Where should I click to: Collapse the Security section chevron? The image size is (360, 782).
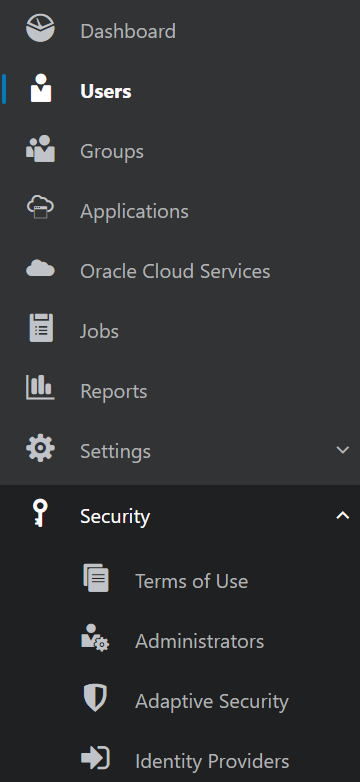click(343, 515)
